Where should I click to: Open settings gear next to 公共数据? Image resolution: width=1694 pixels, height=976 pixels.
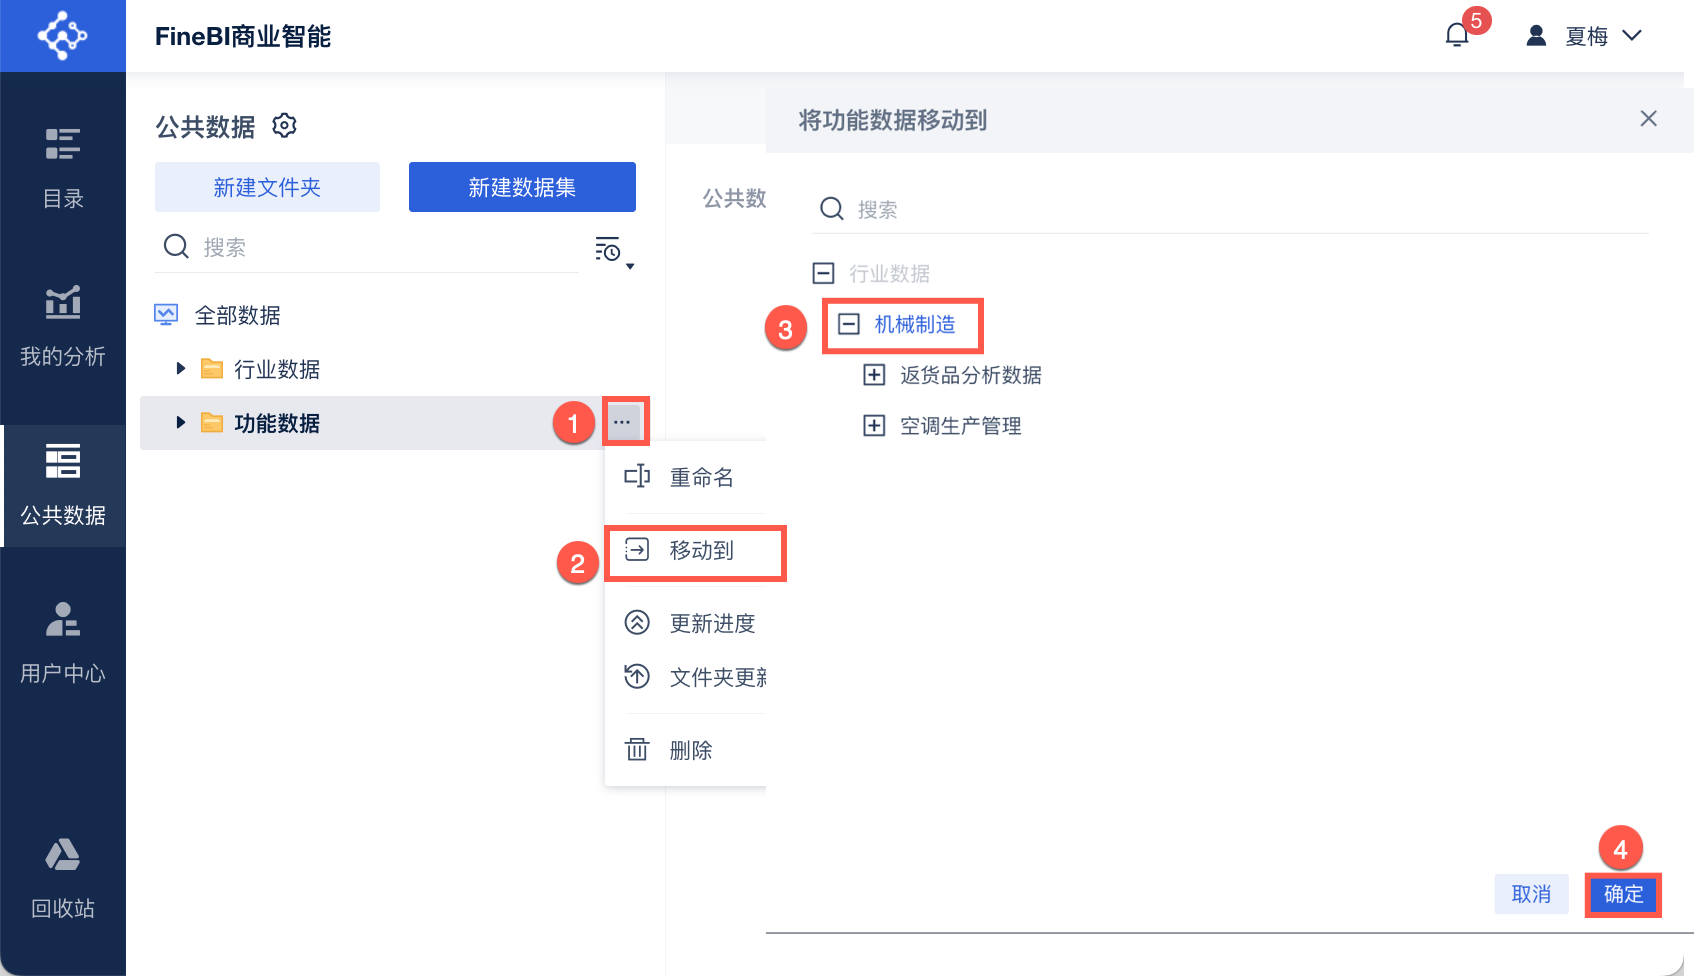click(285, 126)
